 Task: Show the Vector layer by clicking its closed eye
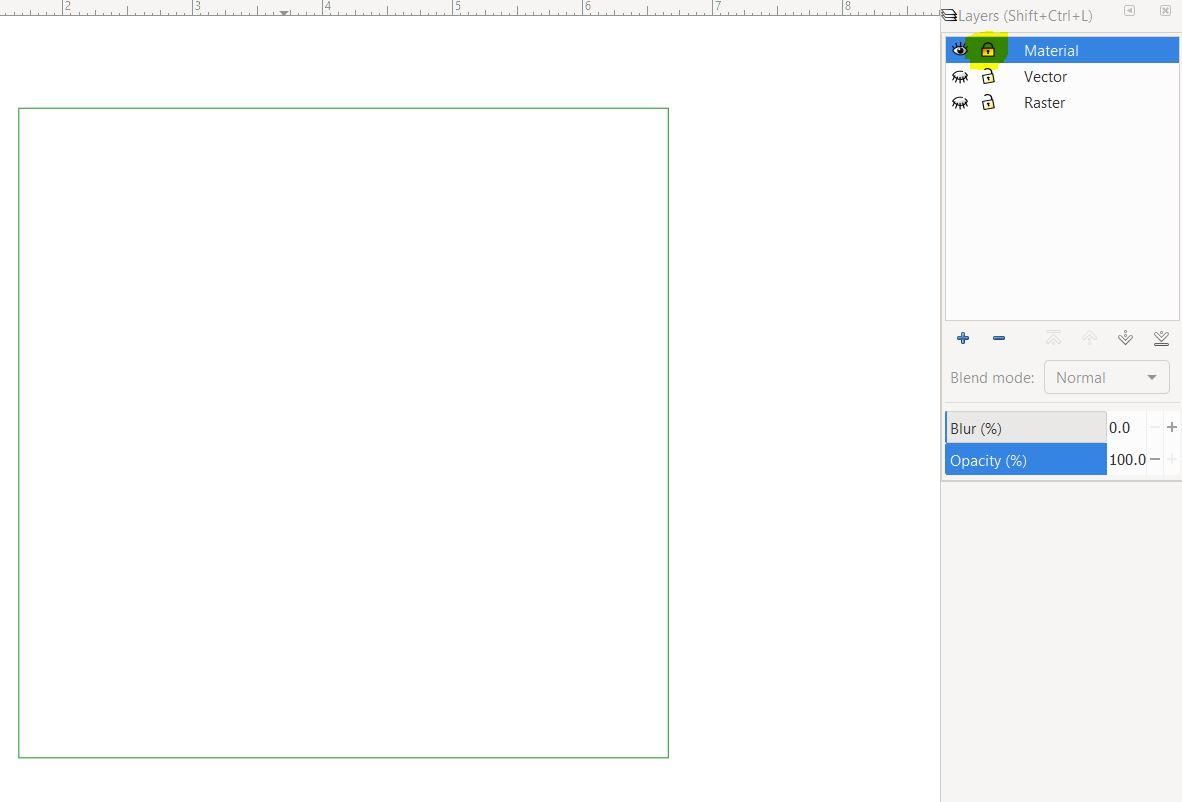pos(960,76)
